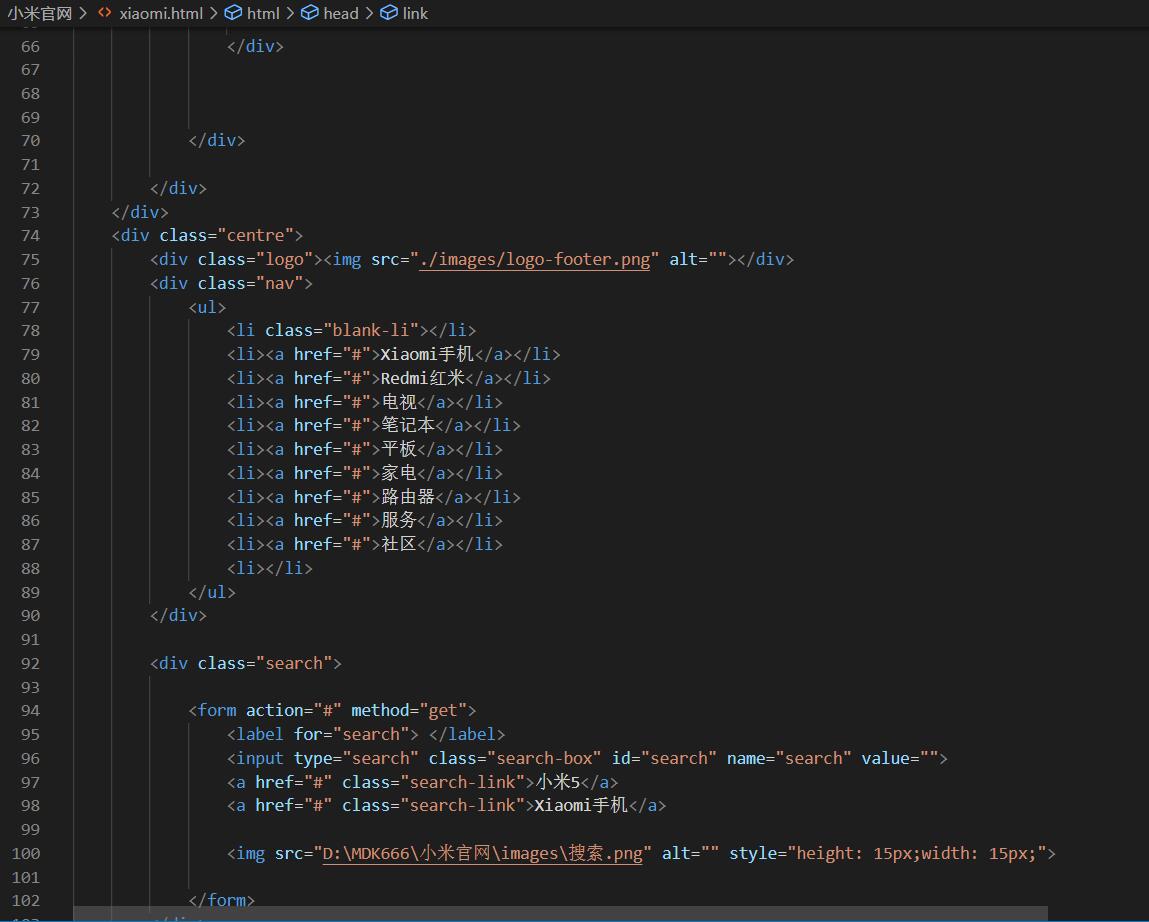Image resolution: width=1149 pixels, height=922 pixels.
Task: Open the logo-footer.png underlined link
Action: pos(535,259)
